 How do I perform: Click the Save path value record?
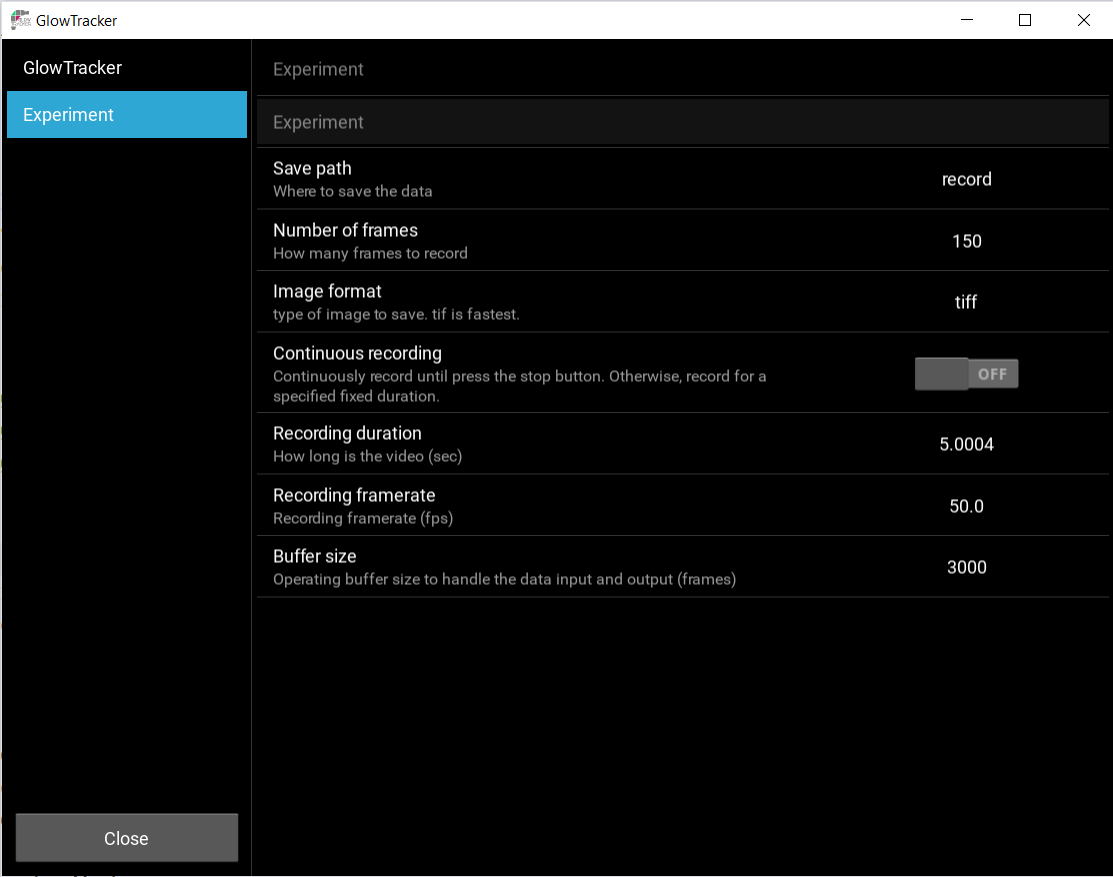967,180
